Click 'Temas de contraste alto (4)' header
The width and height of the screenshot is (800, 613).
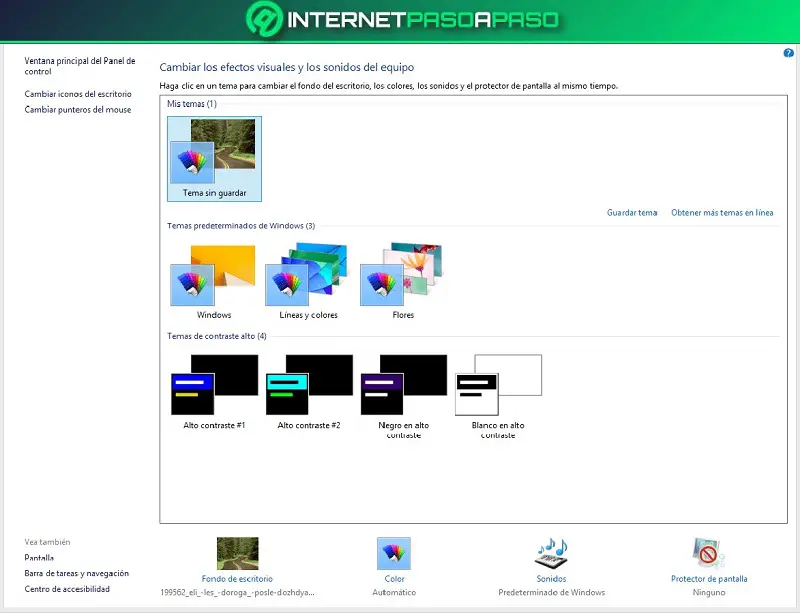(x=217, y=336)
